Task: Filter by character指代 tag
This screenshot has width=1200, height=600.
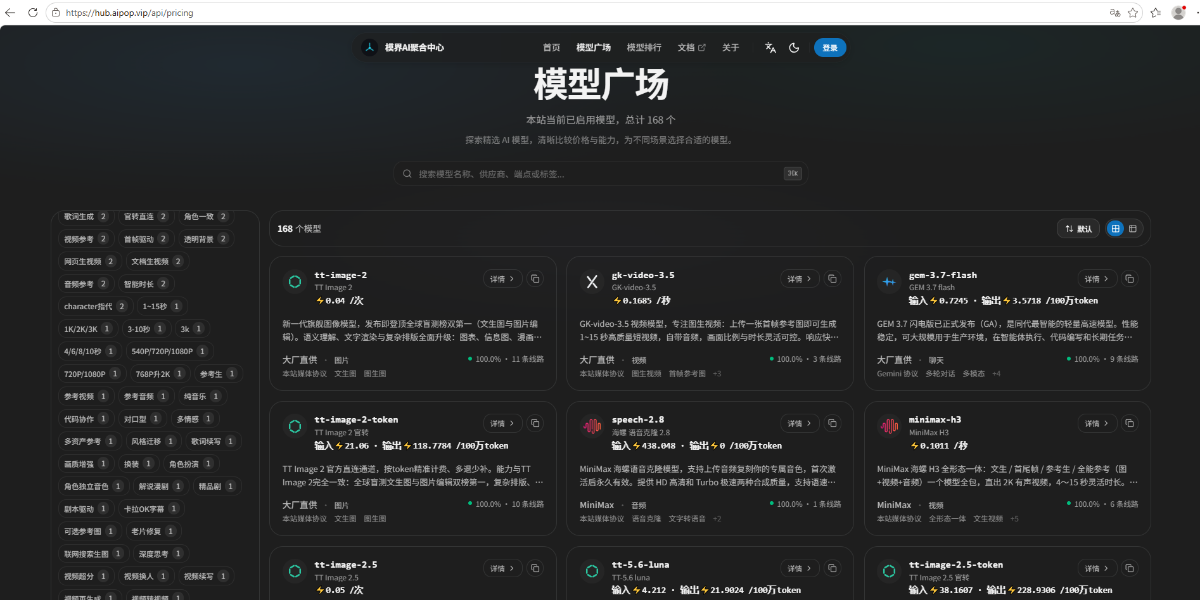Action: (x=95, y=306)
